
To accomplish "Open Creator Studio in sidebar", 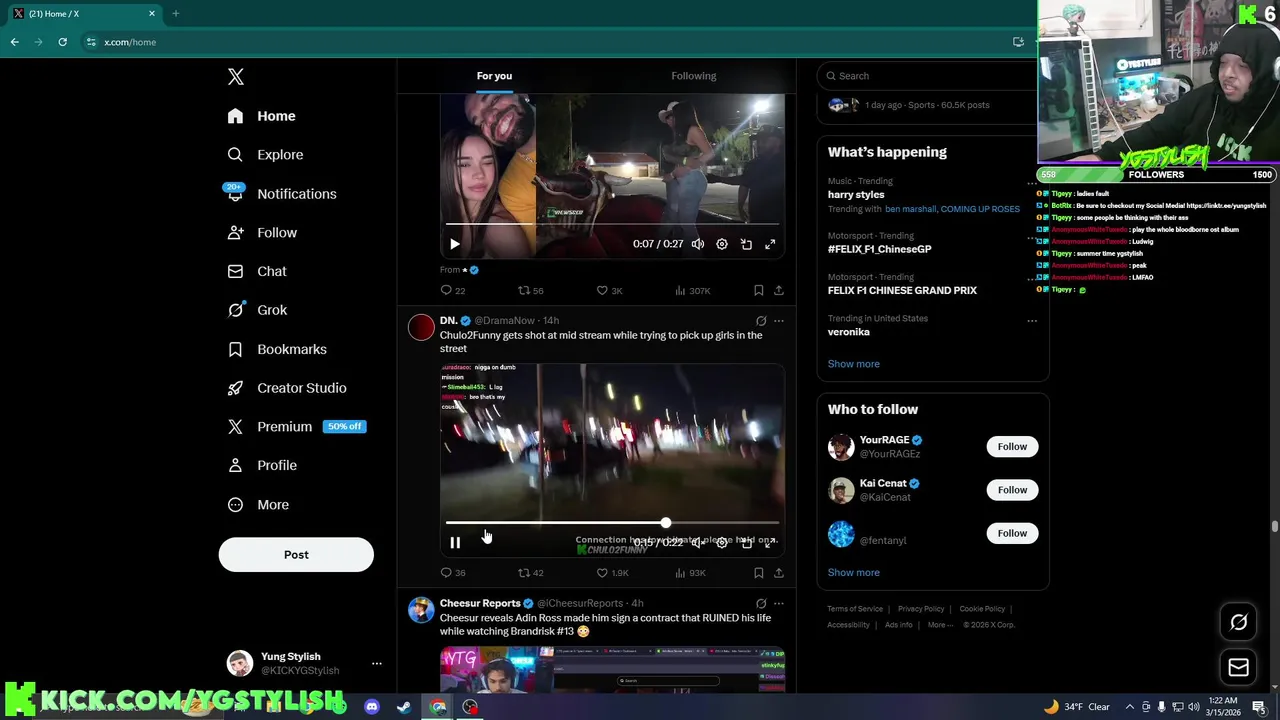I will click(287, 388).
